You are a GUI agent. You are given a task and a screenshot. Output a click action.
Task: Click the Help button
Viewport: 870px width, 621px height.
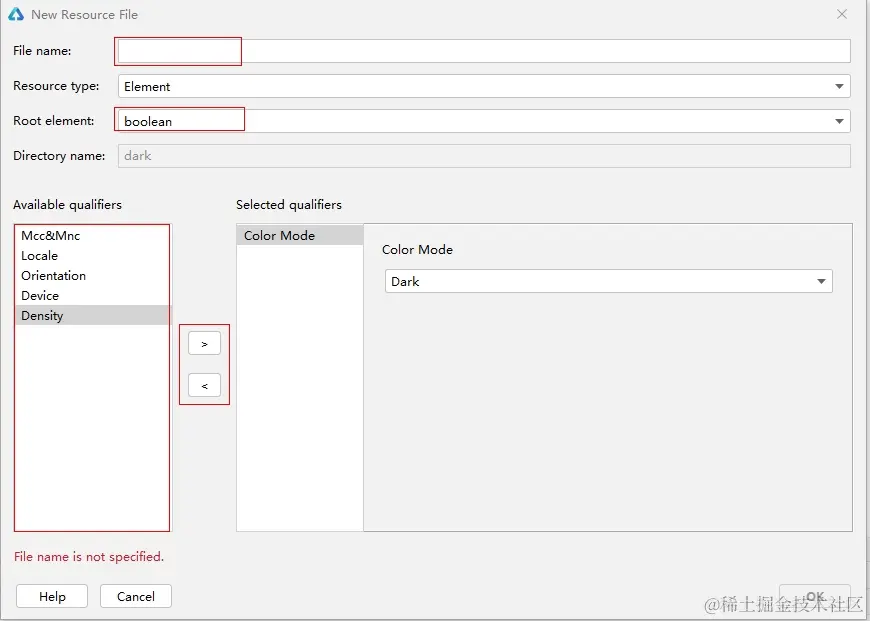(52, 596)
